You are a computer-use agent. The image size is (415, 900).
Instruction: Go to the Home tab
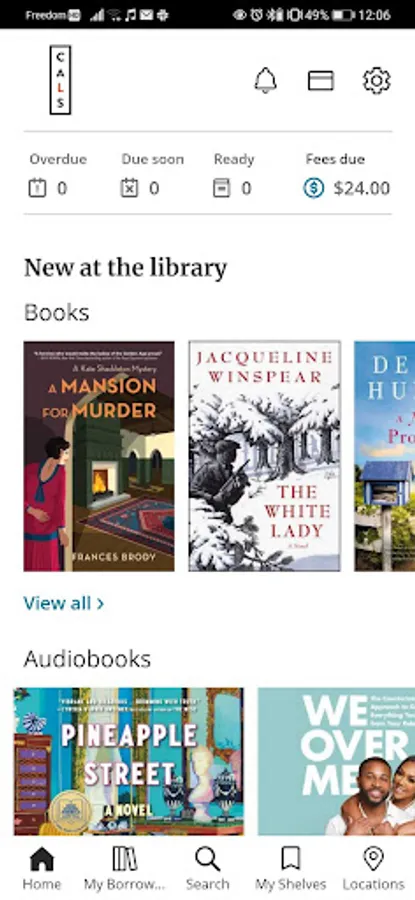click(x=41, y=868)
